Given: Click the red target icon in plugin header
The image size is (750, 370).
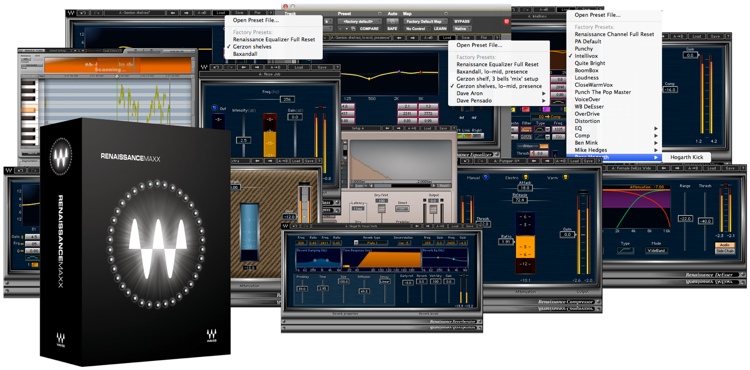Looking at the screenshot, I should tap(507, 21).
